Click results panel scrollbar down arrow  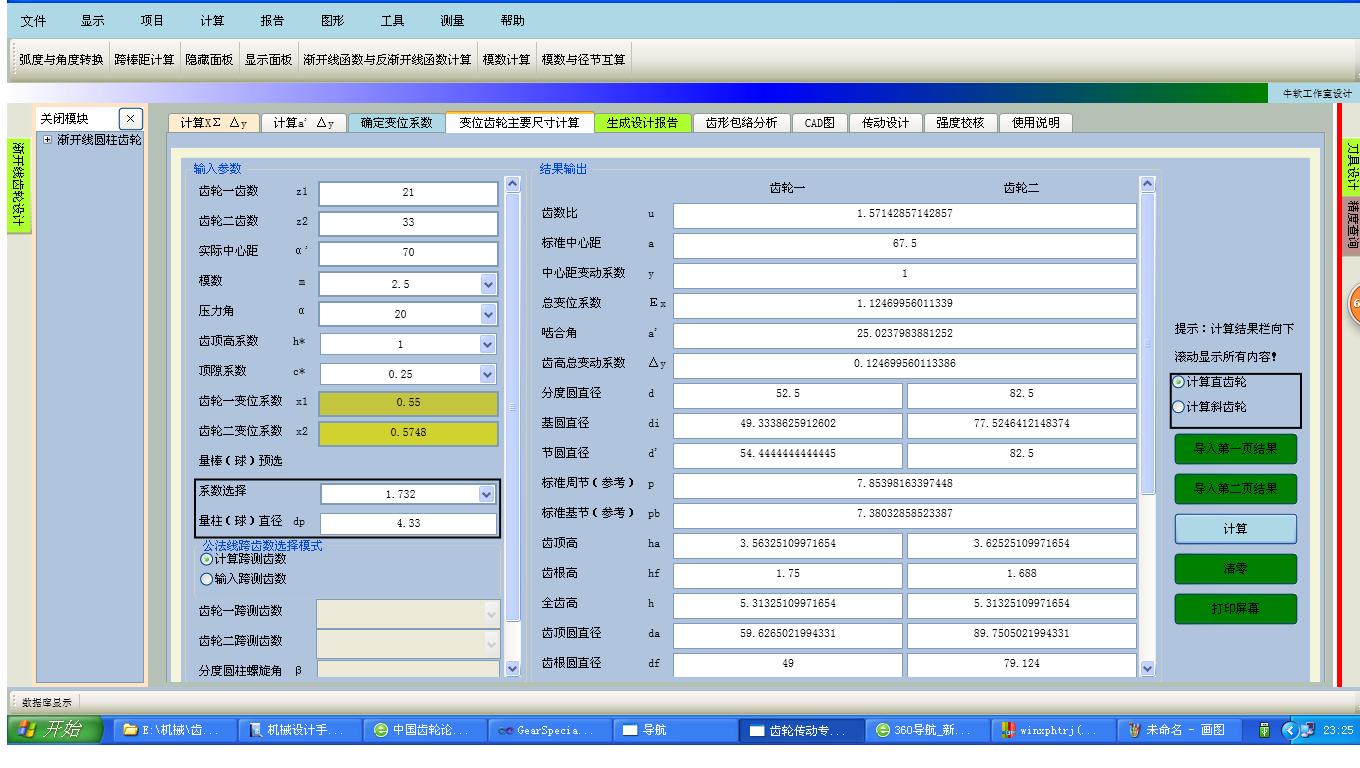click(x=1148, y=668)
